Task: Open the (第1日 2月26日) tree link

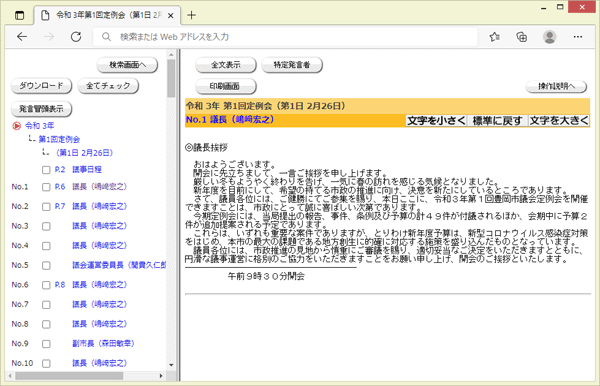Action: (85, 153)
